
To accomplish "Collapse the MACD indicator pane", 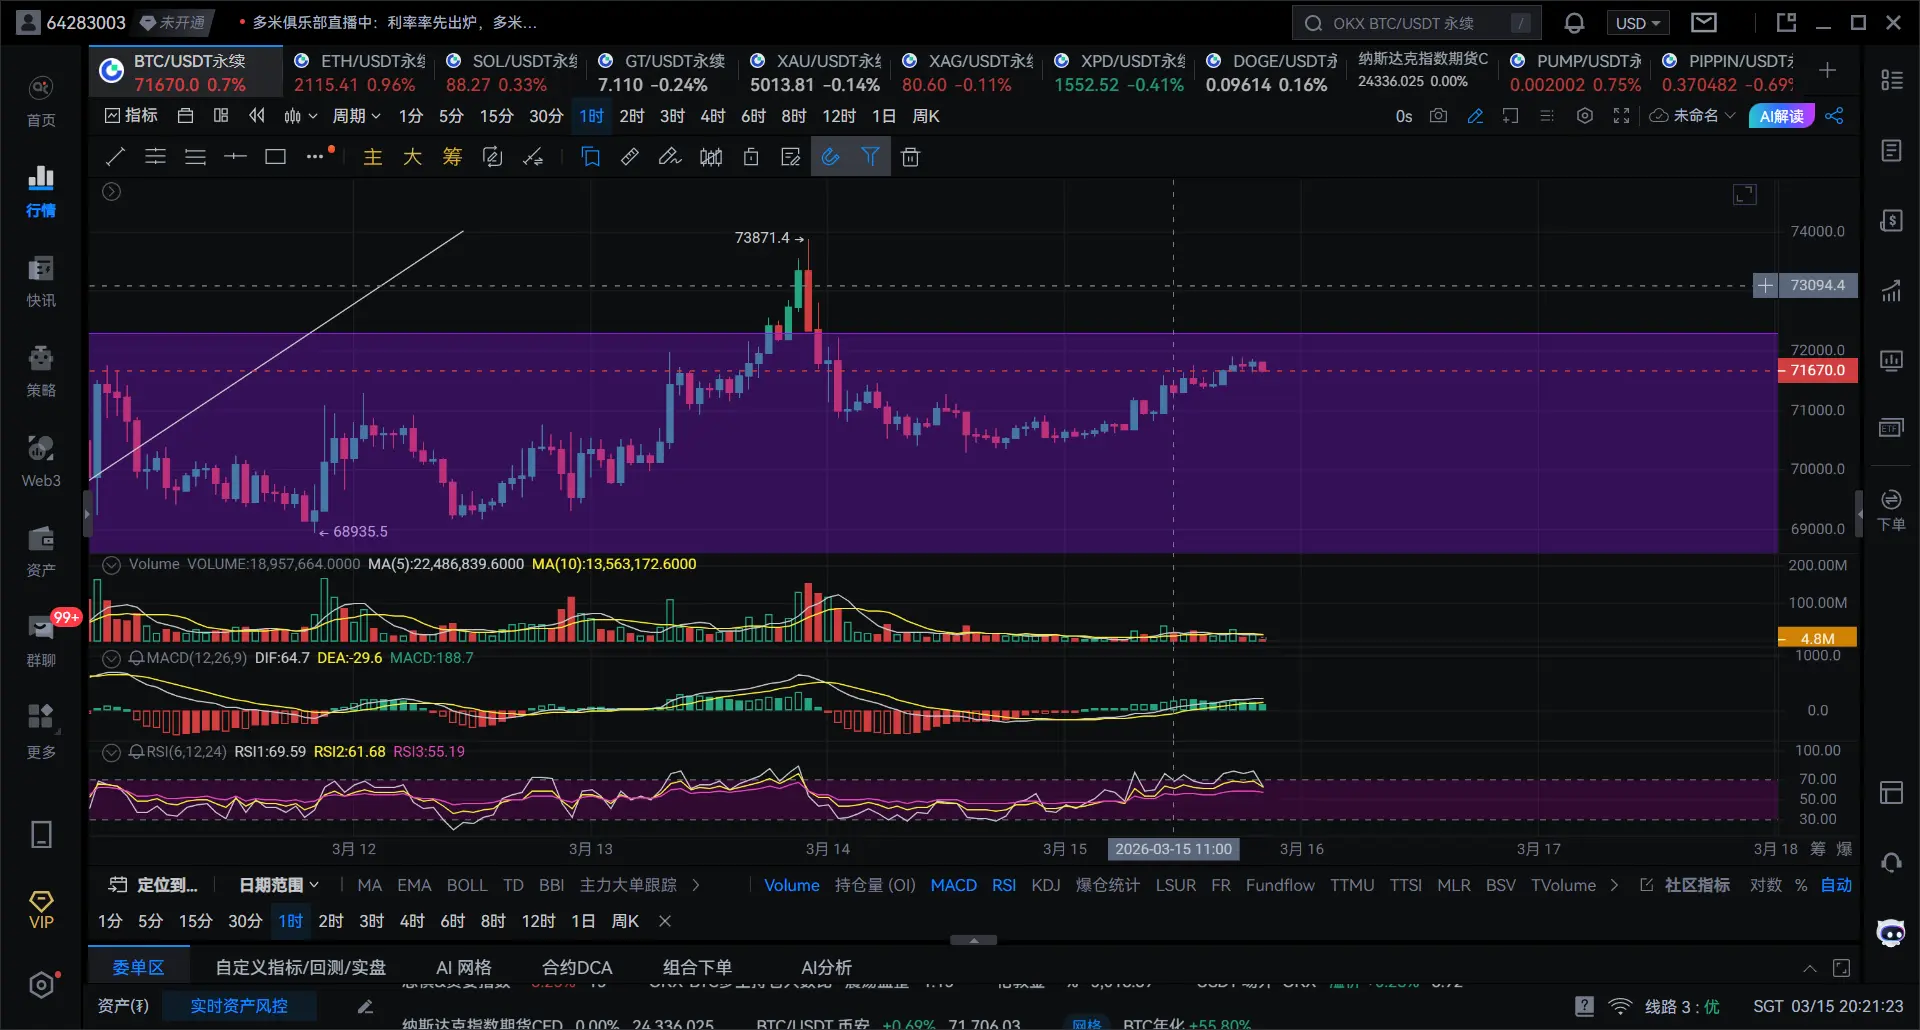I will pyautogui.click(x=112, y=658).
